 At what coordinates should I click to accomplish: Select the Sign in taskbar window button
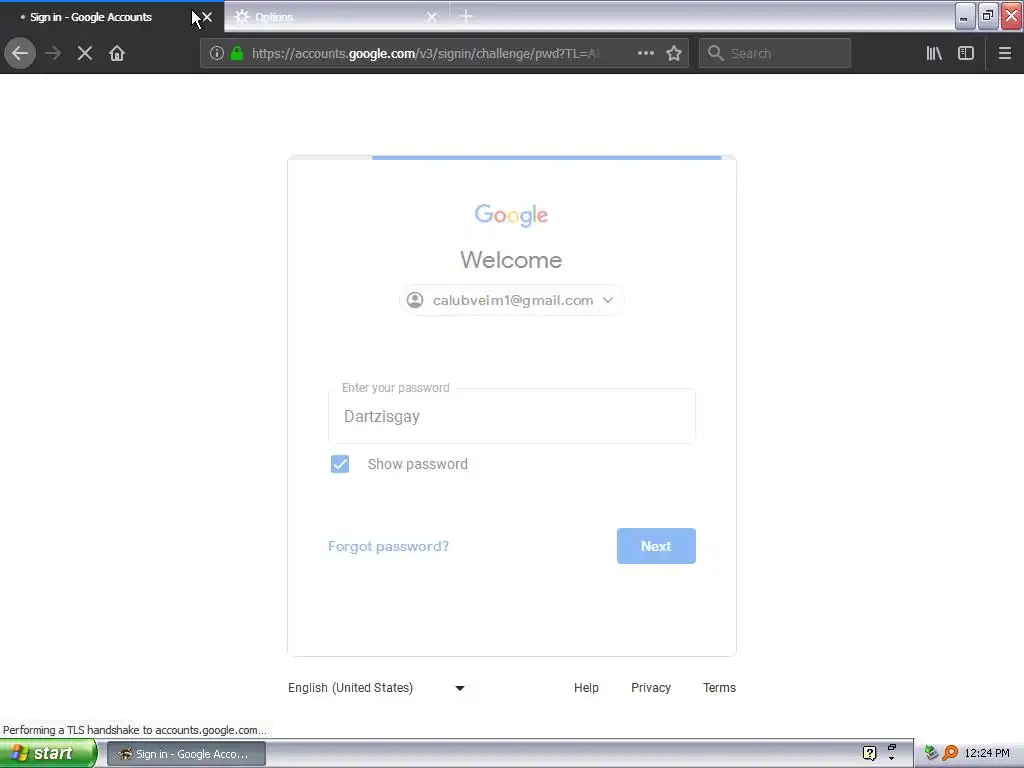pos(186,754)
